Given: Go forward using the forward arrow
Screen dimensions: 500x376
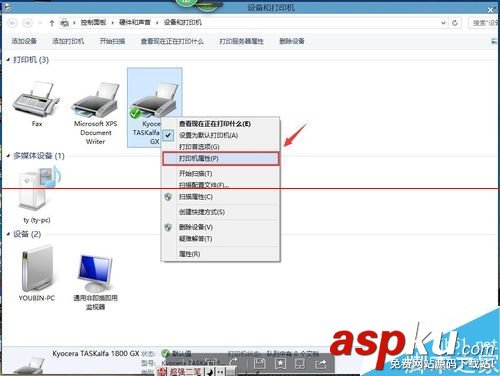Looking at the screenshot, I should pos(28,23).
